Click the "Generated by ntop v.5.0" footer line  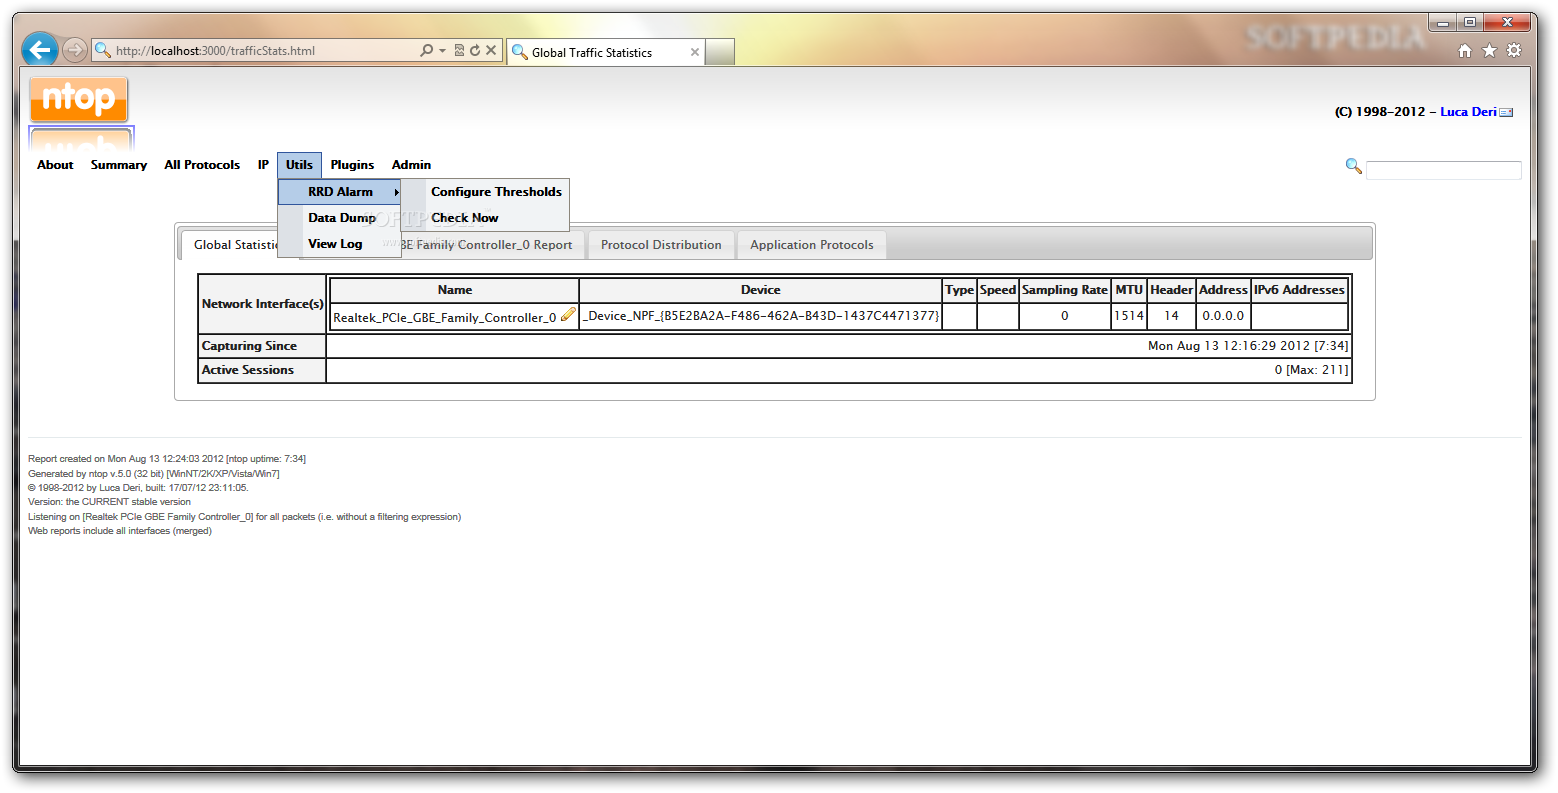pos(154,474)
